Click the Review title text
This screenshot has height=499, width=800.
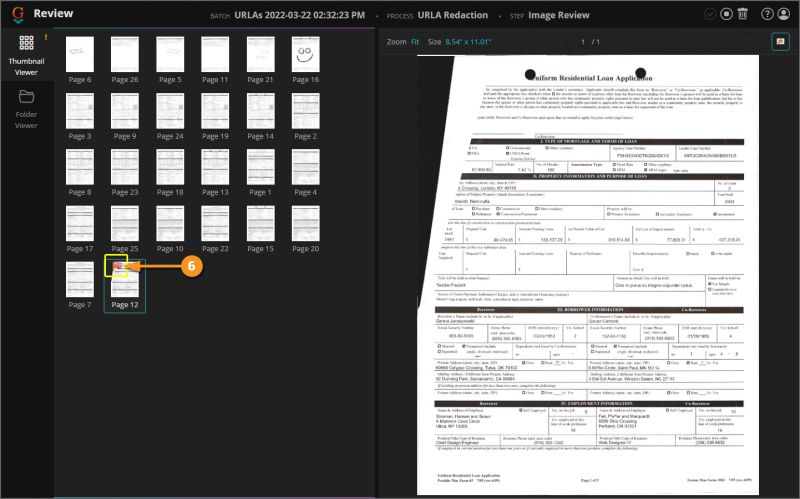click(53, 13)
